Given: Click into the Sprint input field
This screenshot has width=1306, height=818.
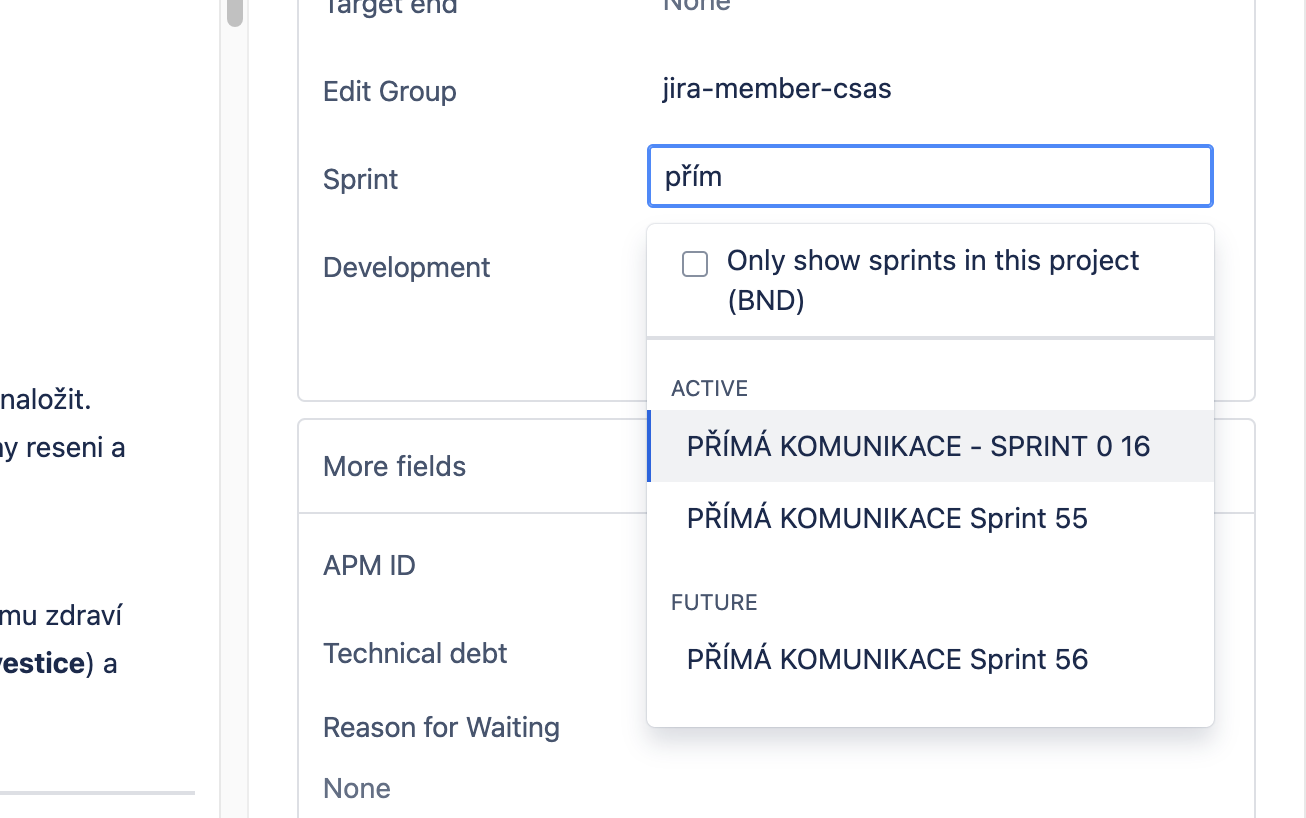Looking at the screenshot, I should (x=929, y=176).
